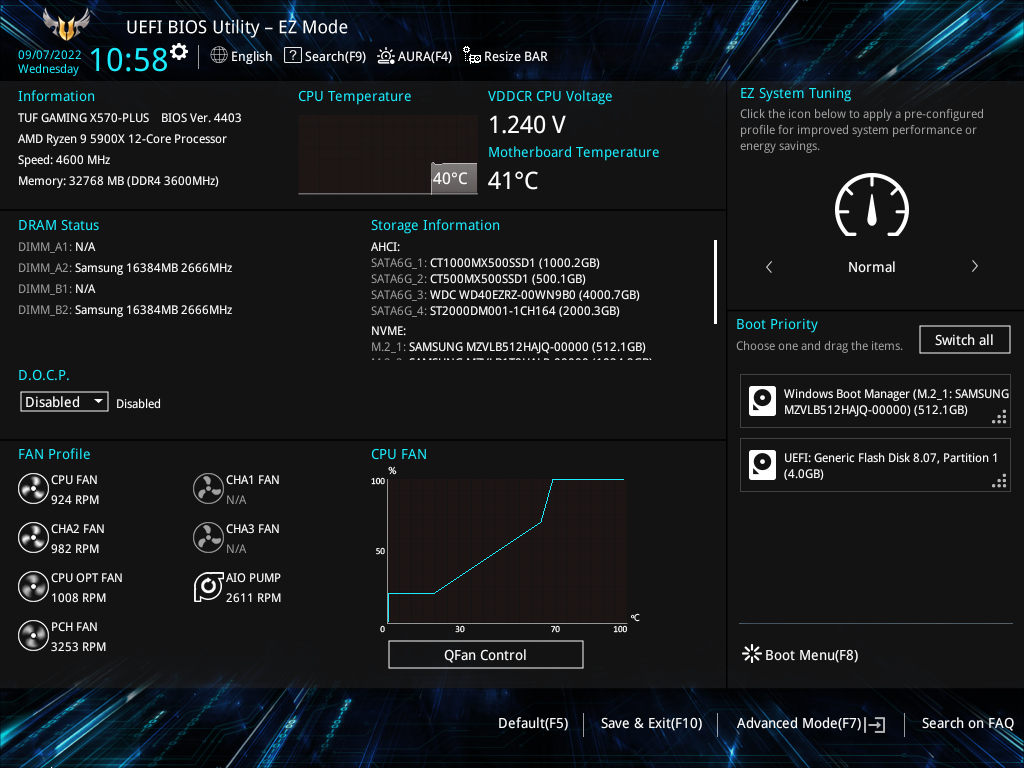Click the DIMM_B1 N/A entry

[56, 289]
